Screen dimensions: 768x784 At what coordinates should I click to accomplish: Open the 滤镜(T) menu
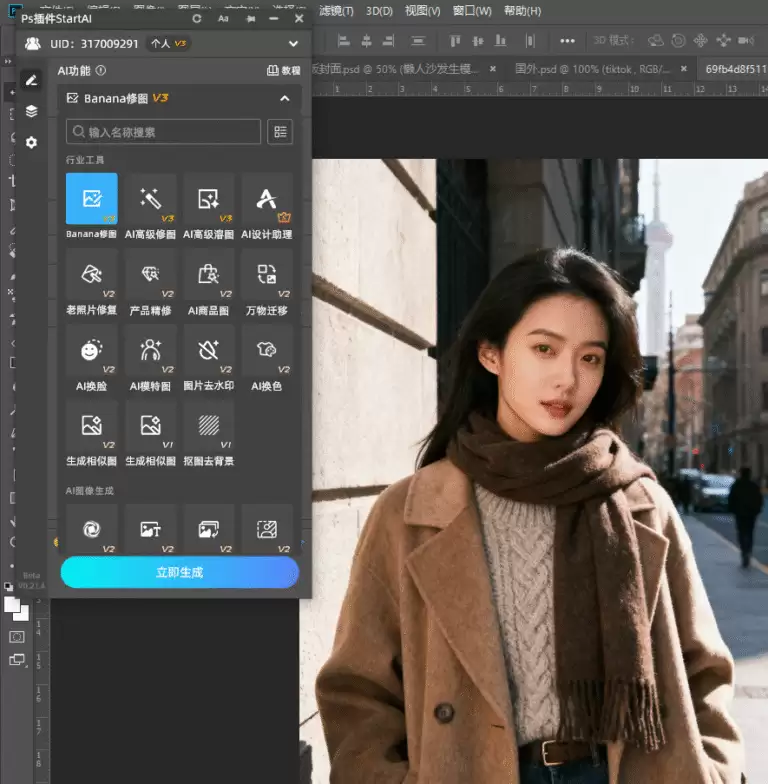coord(336,10)
